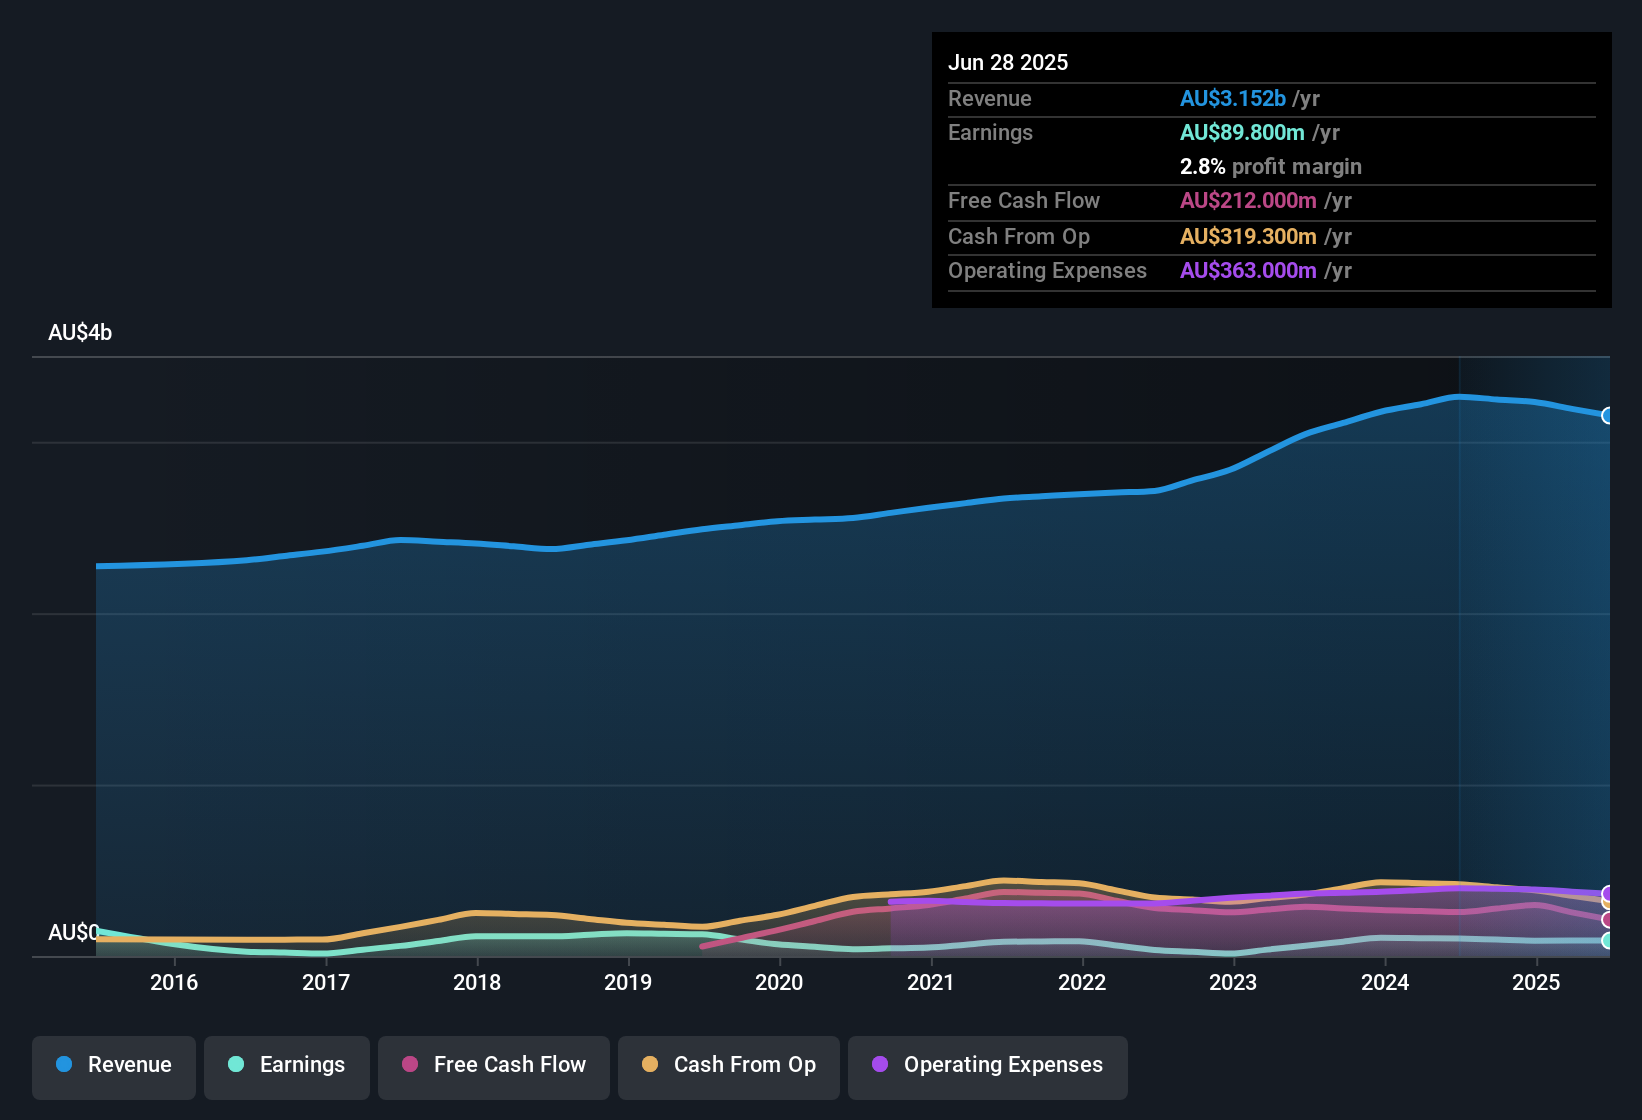Toggle the Revenue series visibility

[113, 1067]
